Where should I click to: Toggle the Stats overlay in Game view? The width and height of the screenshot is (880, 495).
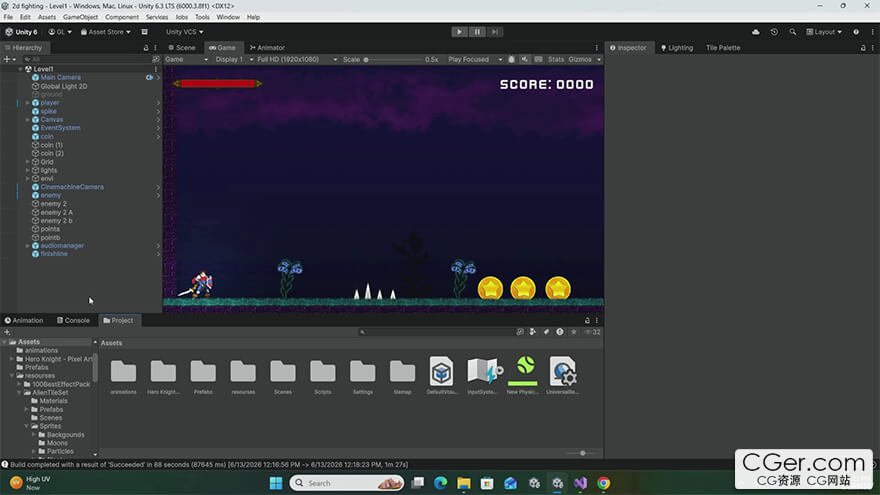(556, 59)
